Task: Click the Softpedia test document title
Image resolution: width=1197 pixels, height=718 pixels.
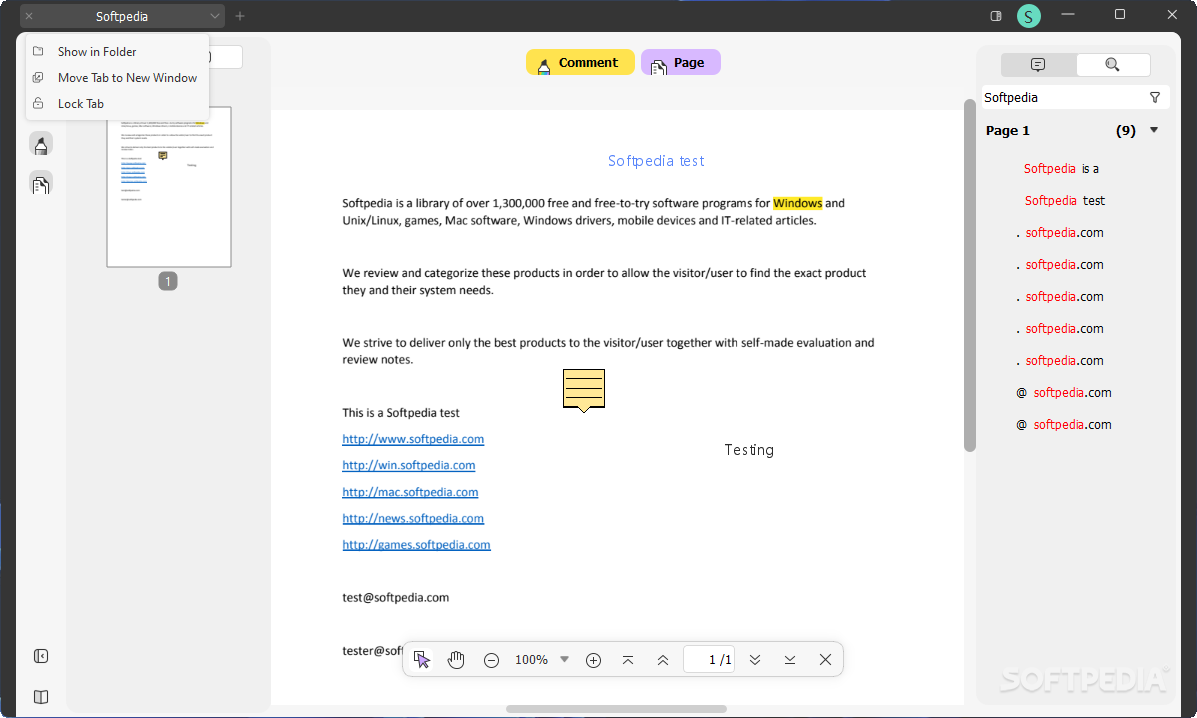Action: [x=656, y=161]
